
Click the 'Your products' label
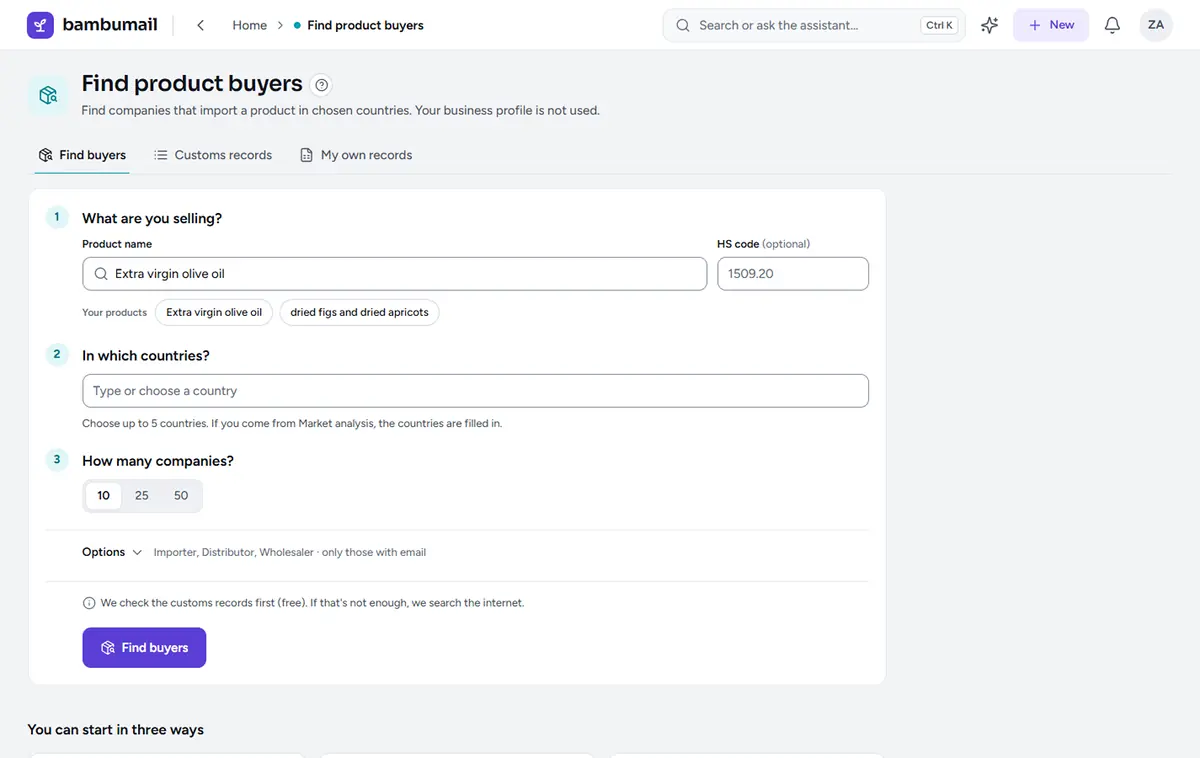pos(114,313)
